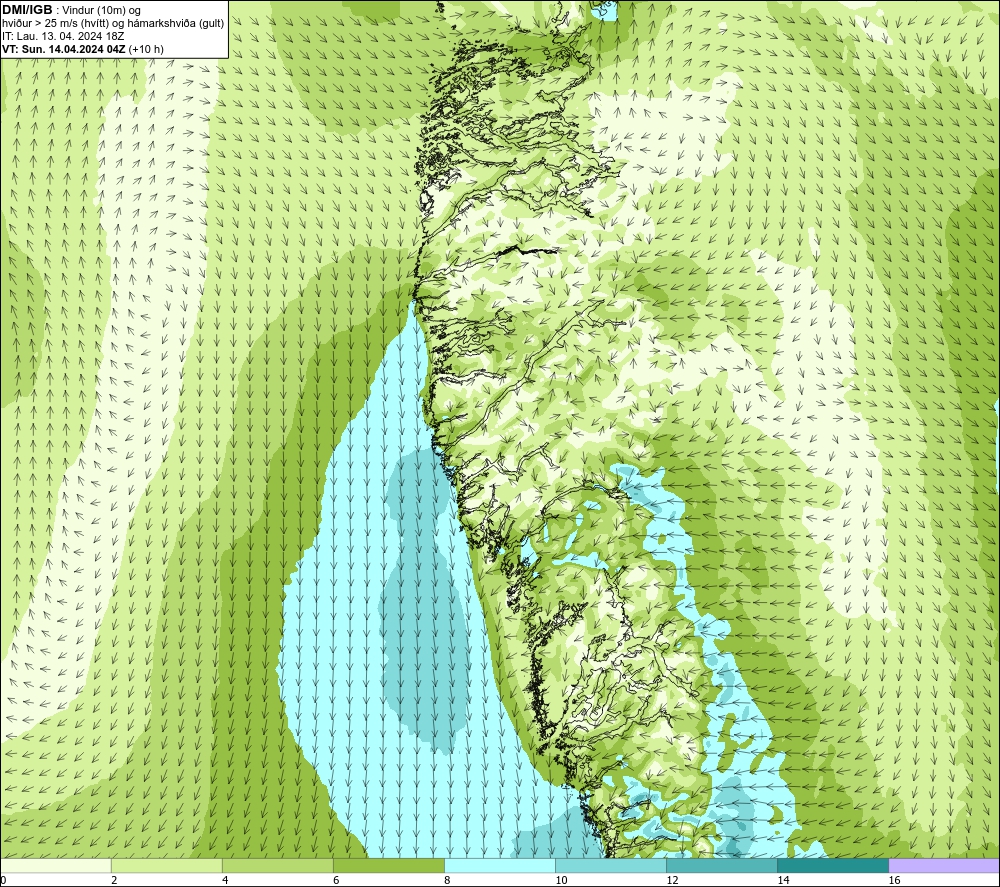Click the color bar segment between 2 and 4
This screenshot has width=1000, height=887.
[166, 866]
